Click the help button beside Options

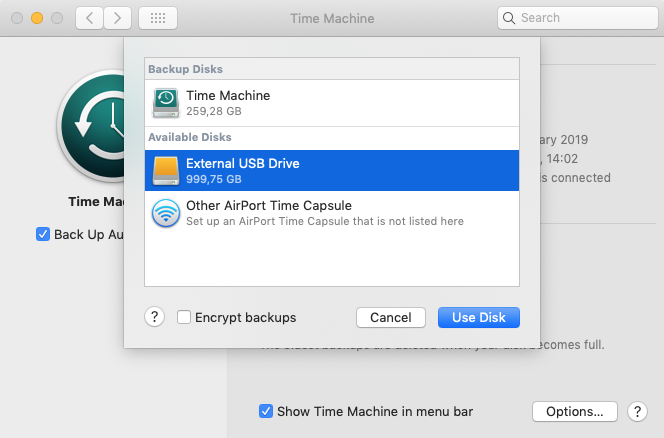(636, 411)
